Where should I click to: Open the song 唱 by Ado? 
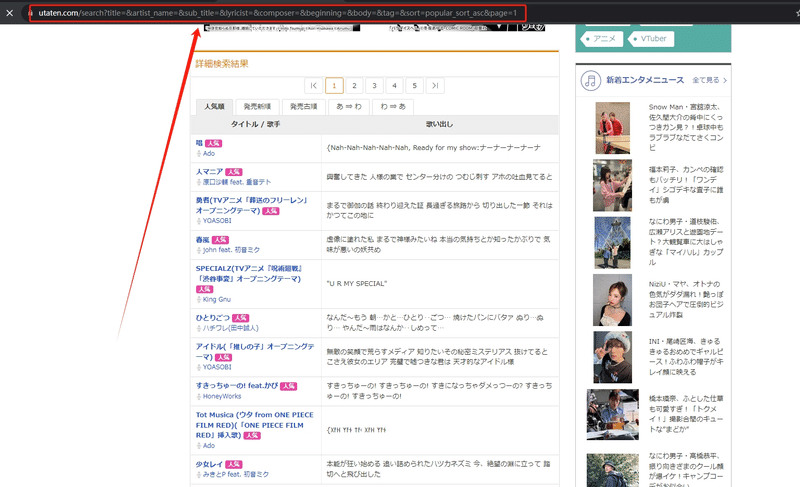(x=199, y=143)
